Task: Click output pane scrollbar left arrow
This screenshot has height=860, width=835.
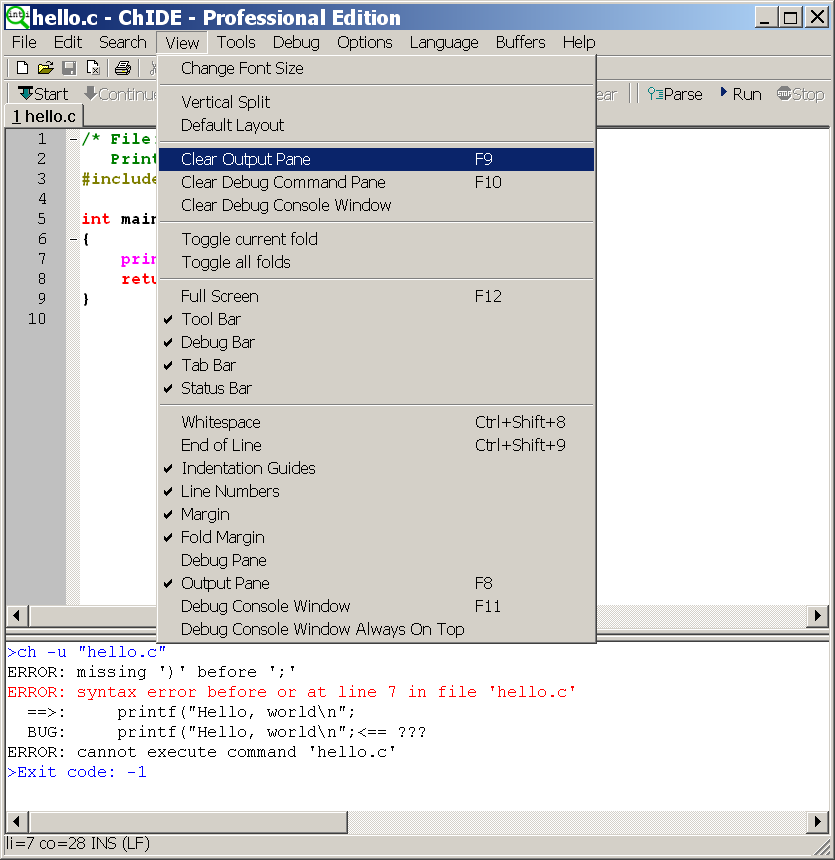Action: pyautogui.click(x=17, y=822)
